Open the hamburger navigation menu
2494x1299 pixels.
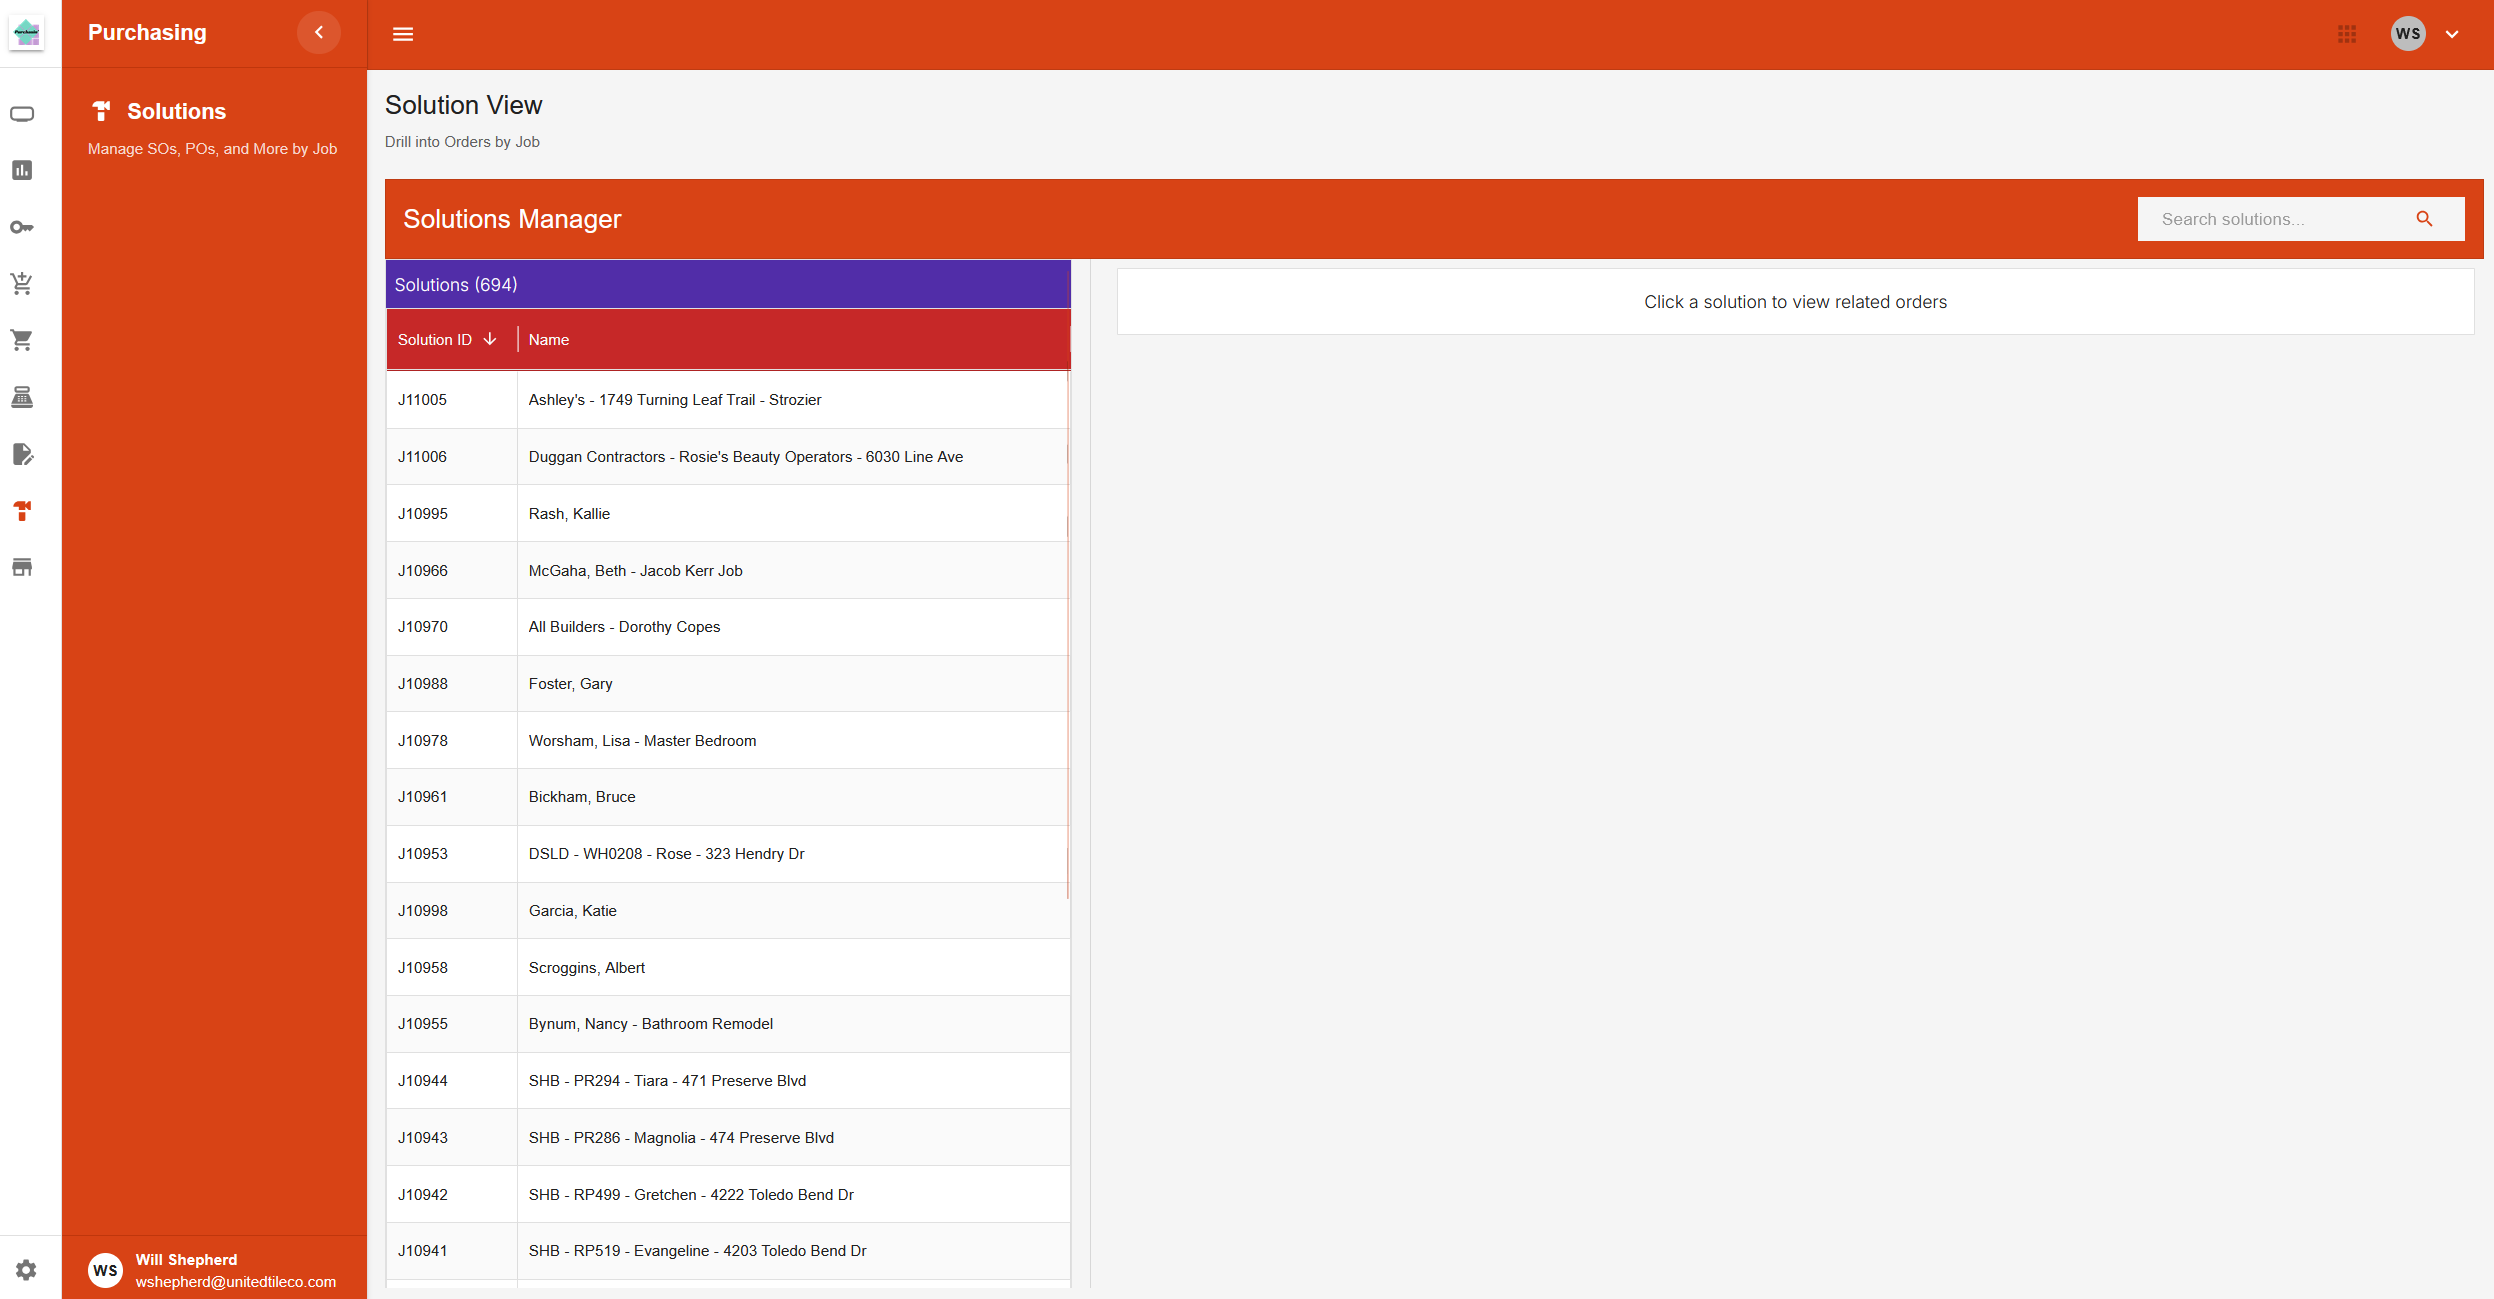click(x=403, y=33)
